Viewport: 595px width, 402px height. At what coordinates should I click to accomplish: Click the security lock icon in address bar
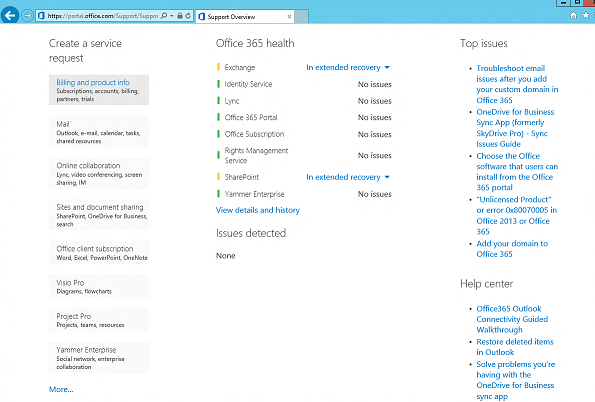tap(180, 16)
